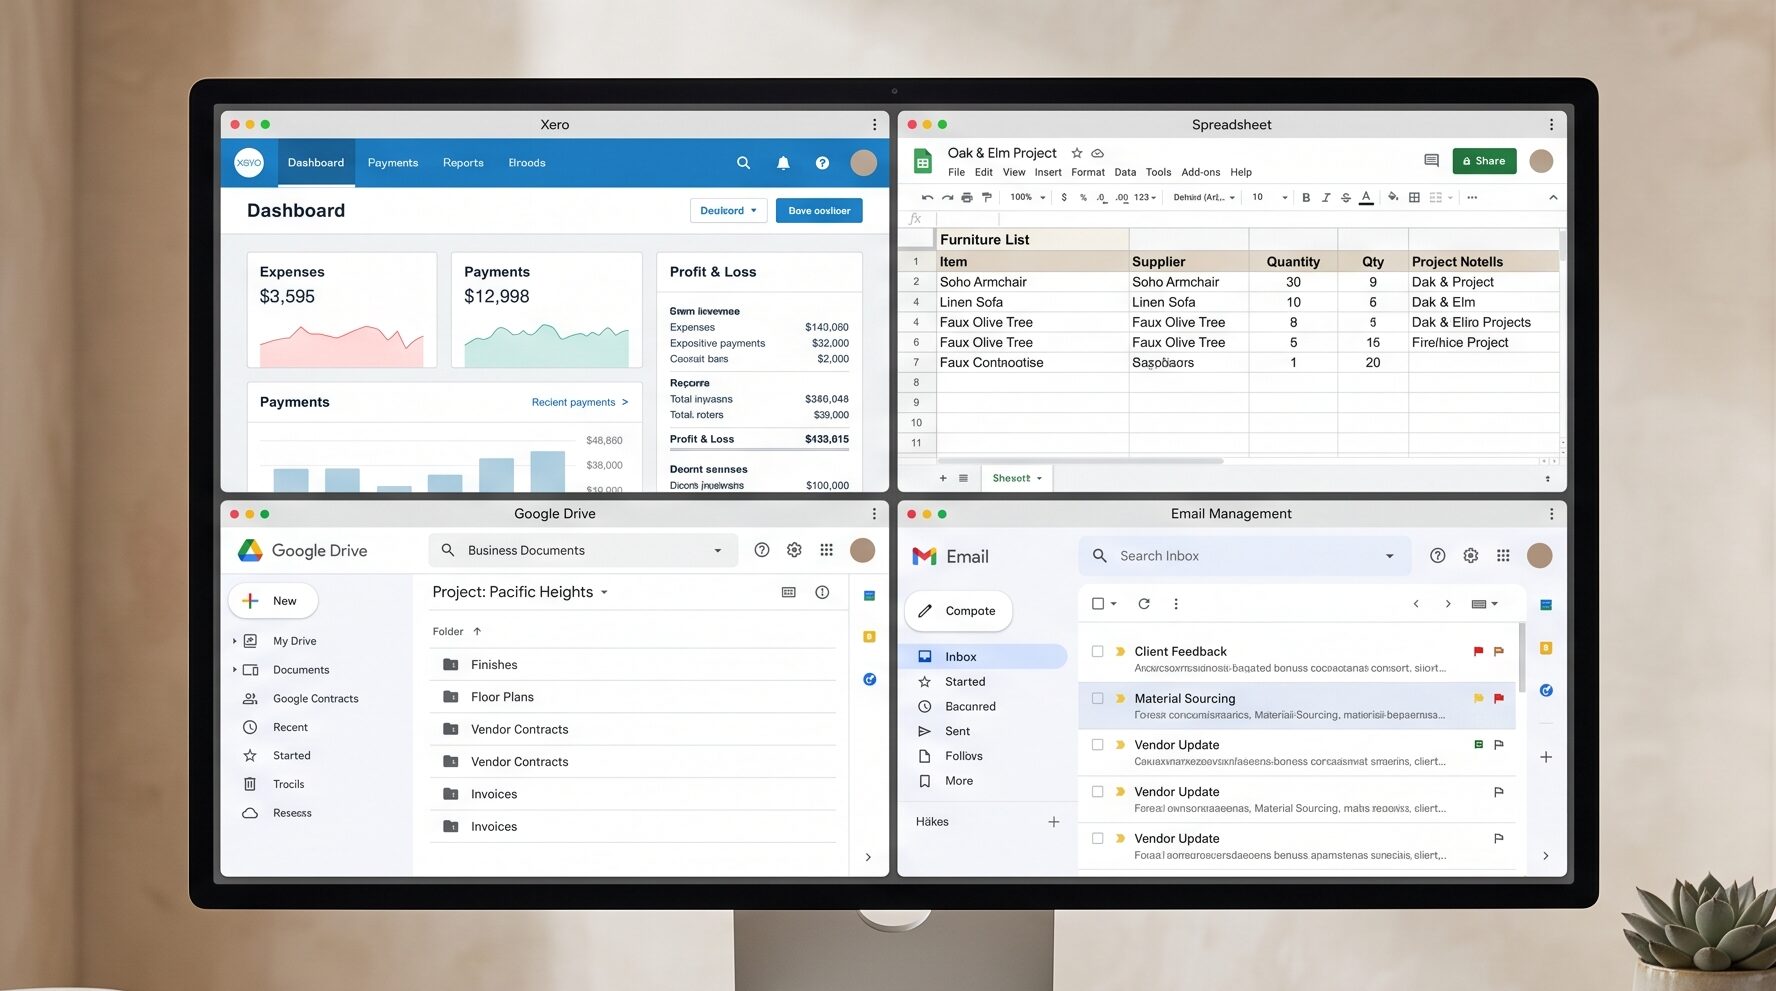Viewport: 1776px width, 991px height.
Task: Open the Xero notifications bell
Action: pyautogui.click(x=783, y=163)
